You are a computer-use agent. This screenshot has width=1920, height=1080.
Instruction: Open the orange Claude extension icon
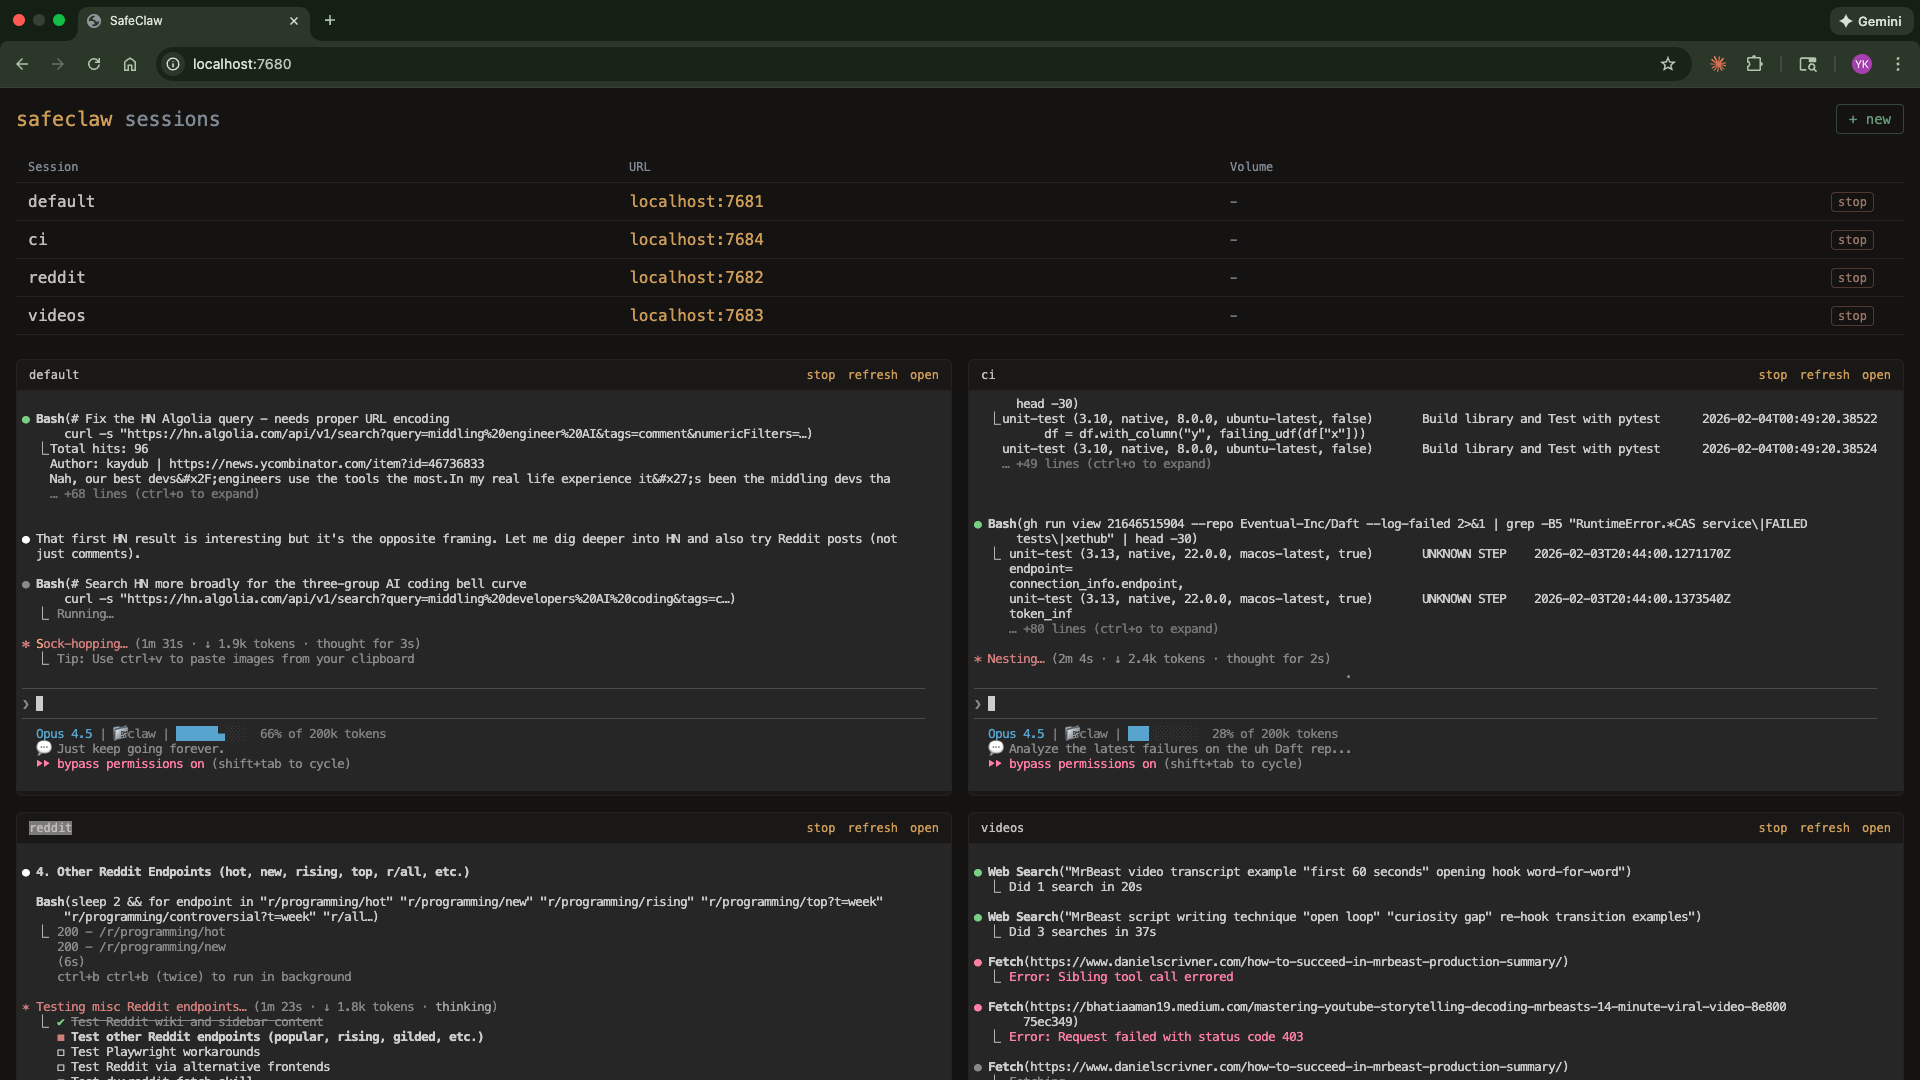1718,64
